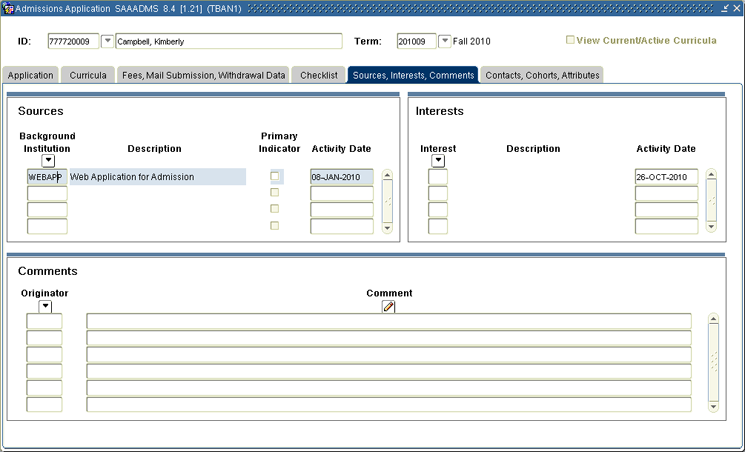Image resolution: width=745 pixels, height=452 pixels.
Task: Open Contacts, Cohorts, Attributes tab
Action: 542,75
